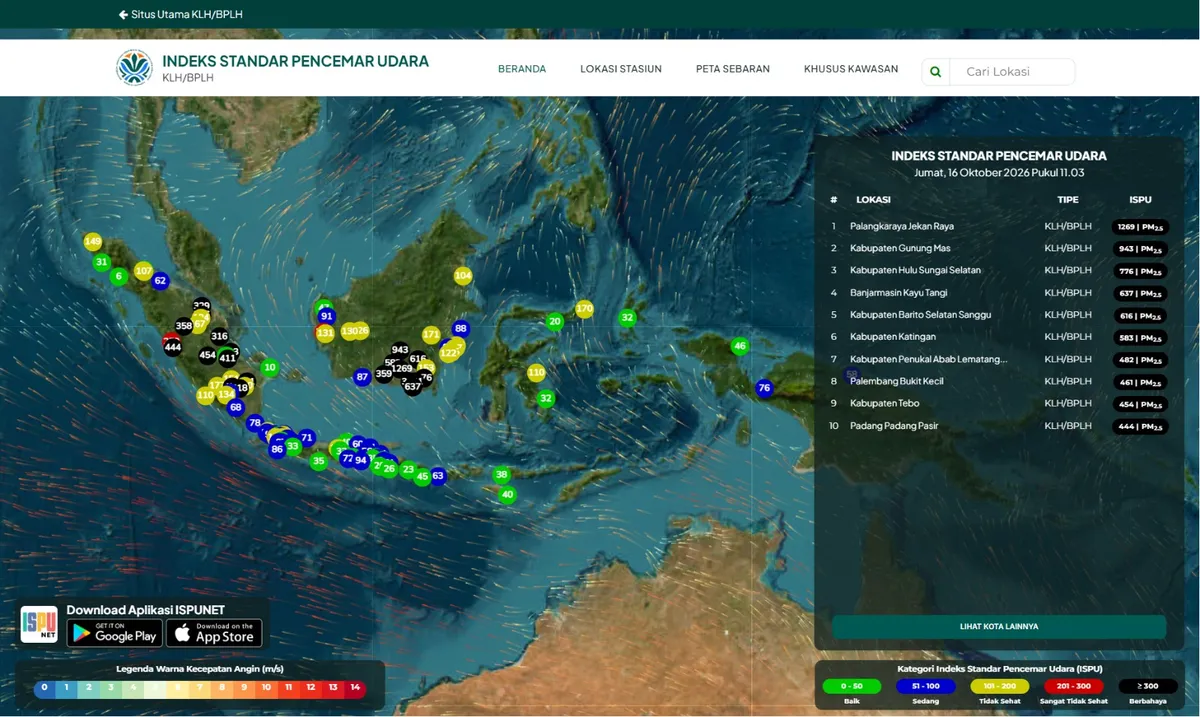Click the Banjarmasin Kayu Tangi location
Screen dimensions: 1200x717
pos(898,293)
